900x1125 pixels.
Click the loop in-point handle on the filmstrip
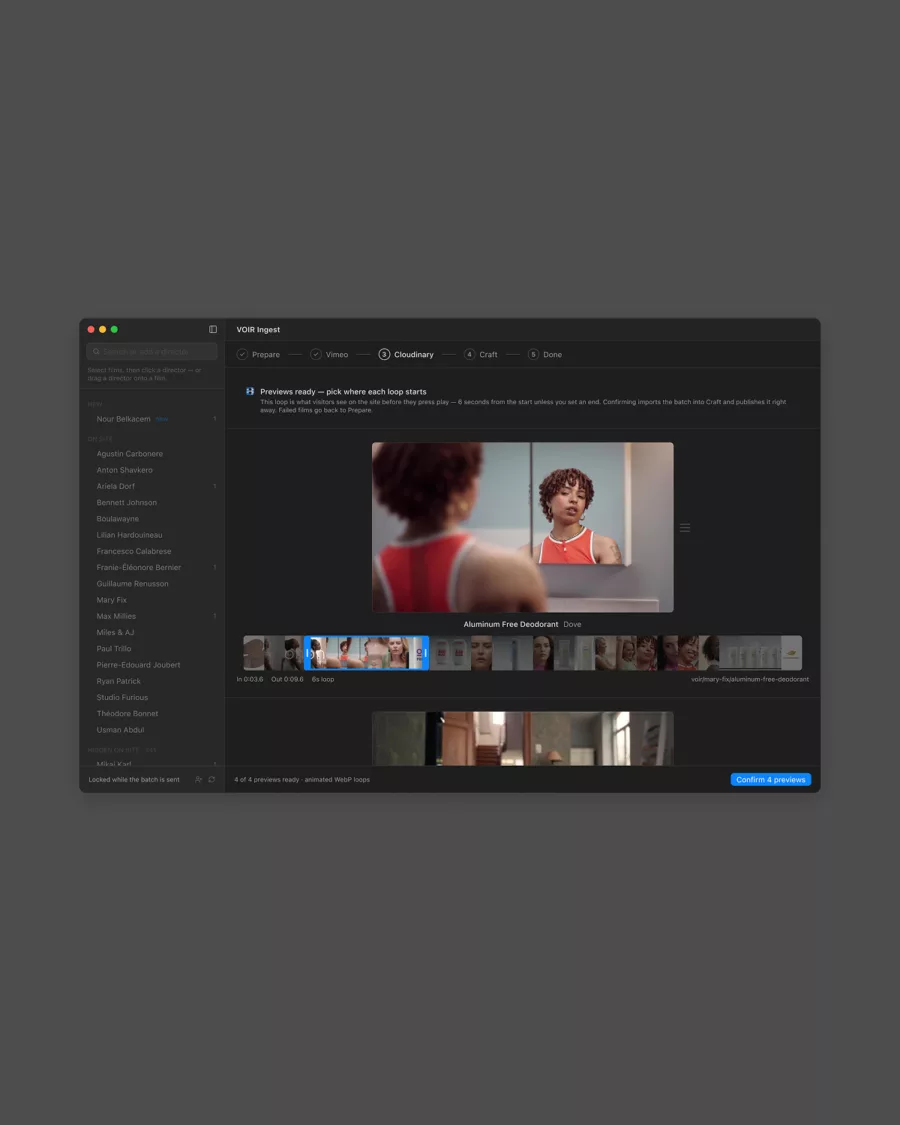pyautogui.click(x=308, y=653)
